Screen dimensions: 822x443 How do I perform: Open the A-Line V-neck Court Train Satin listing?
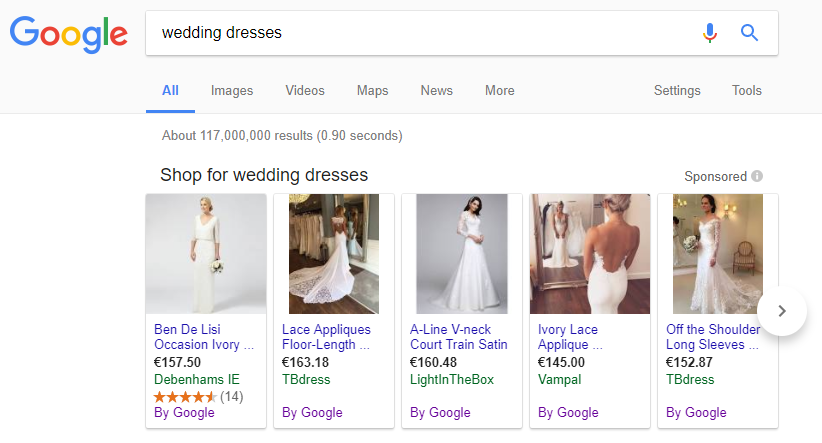coord(459,337)
